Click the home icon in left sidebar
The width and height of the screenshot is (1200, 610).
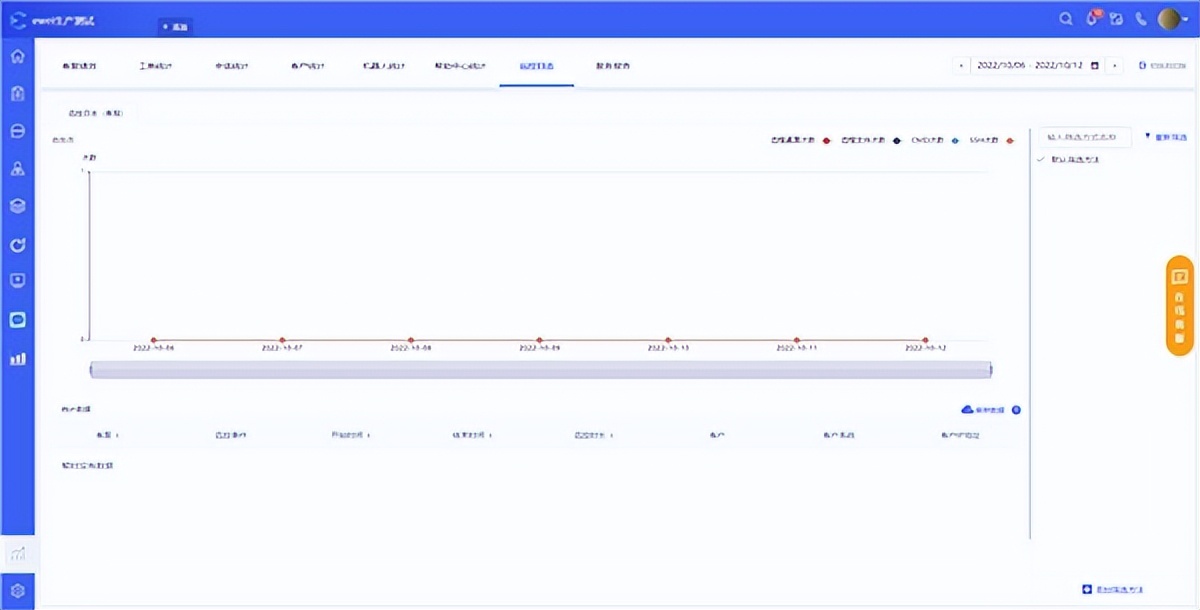[17, 56]
